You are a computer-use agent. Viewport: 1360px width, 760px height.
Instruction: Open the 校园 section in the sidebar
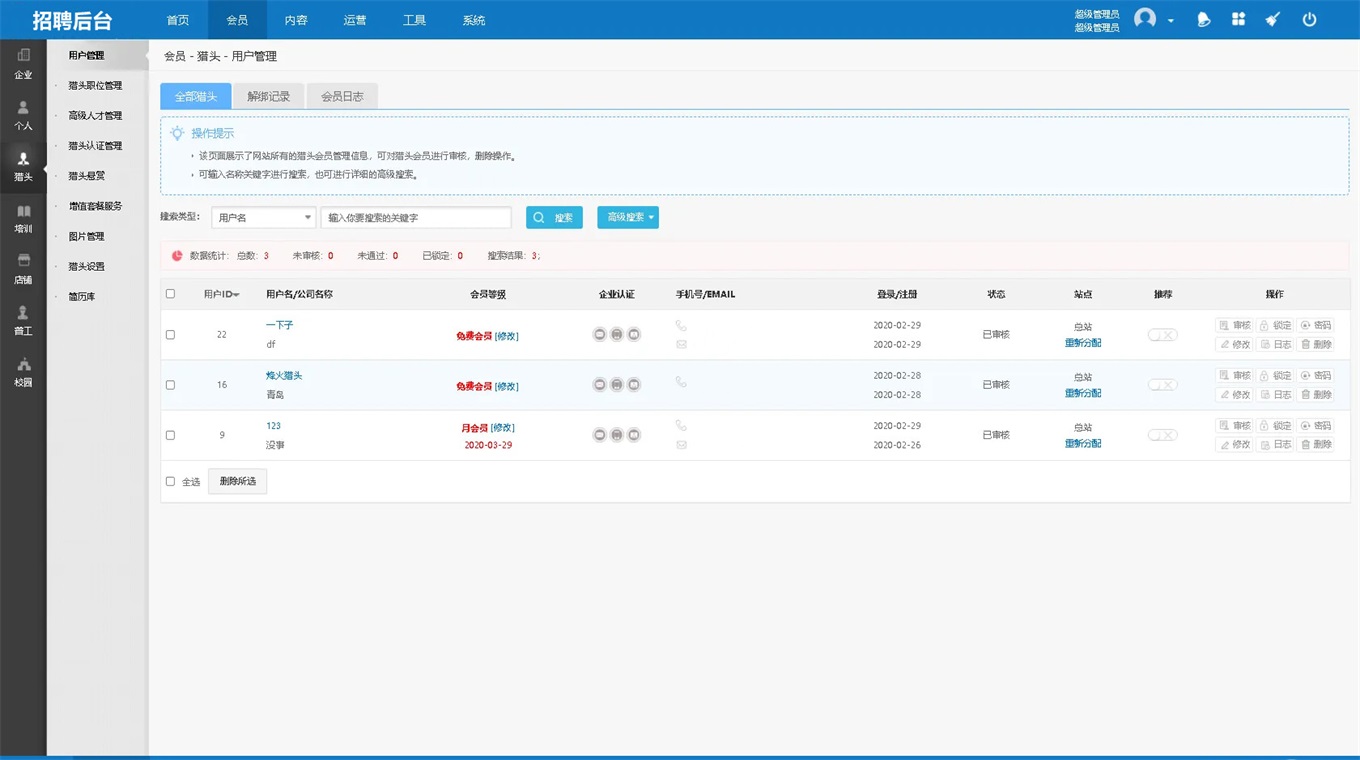tap(23, 372)
